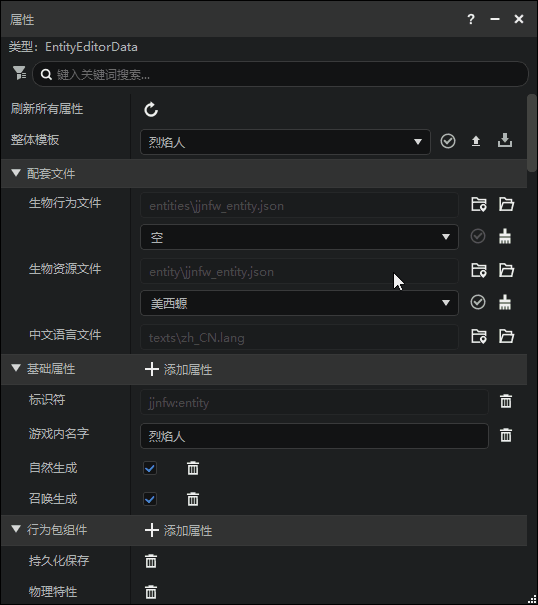The image size is (538, 605).
Task: Click the download template icon
Action: [505, 140]
